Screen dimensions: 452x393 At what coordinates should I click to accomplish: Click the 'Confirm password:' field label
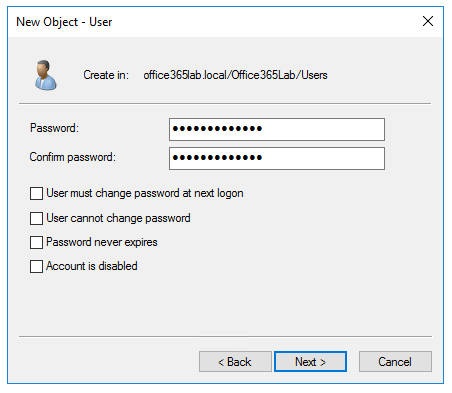click(x=73, y=157)
